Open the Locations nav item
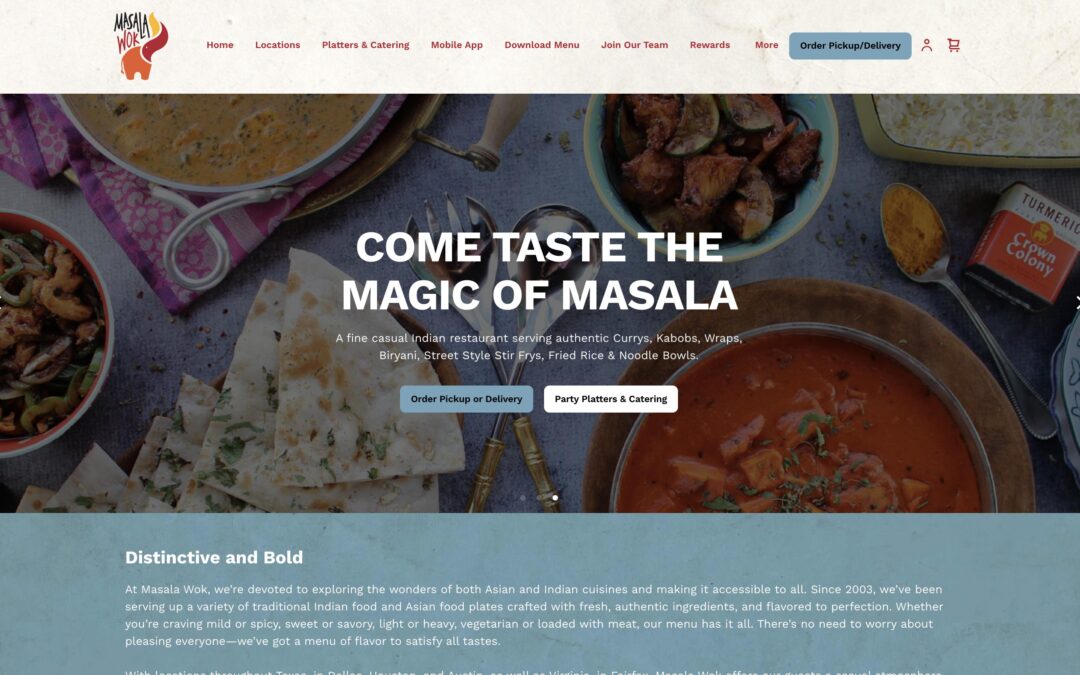 (278, 45)
